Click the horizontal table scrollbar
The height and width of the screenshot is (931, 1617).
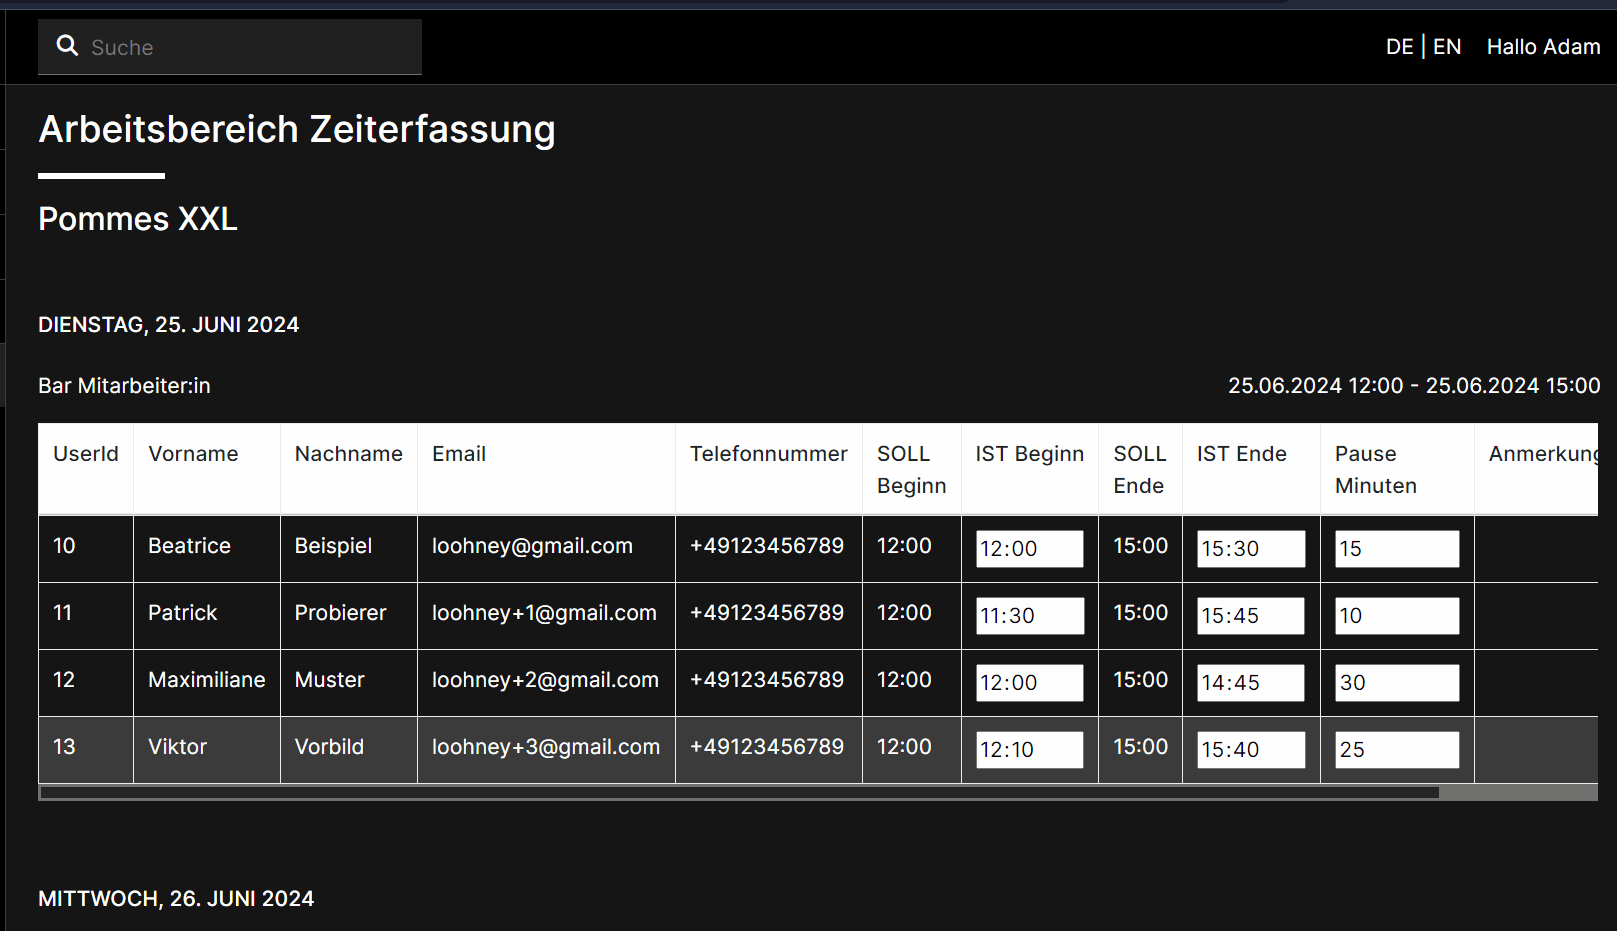point(740,793)
